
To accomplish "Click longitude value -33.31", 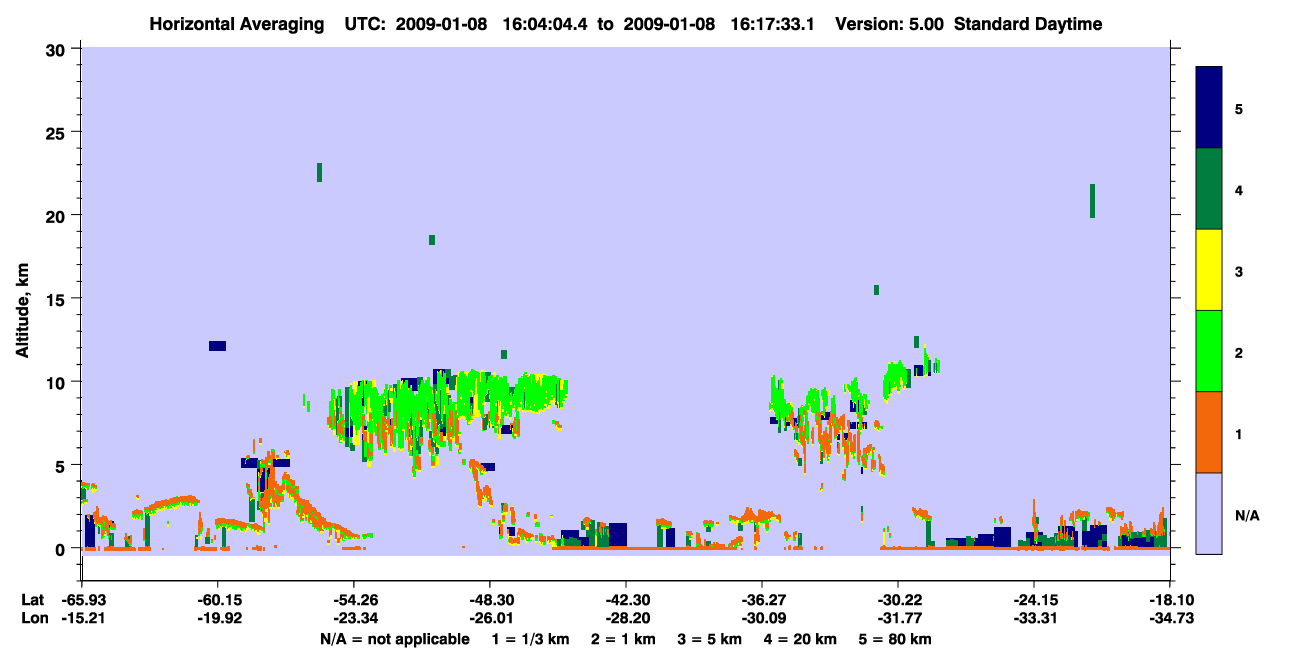I will [x=1033, y=618].
